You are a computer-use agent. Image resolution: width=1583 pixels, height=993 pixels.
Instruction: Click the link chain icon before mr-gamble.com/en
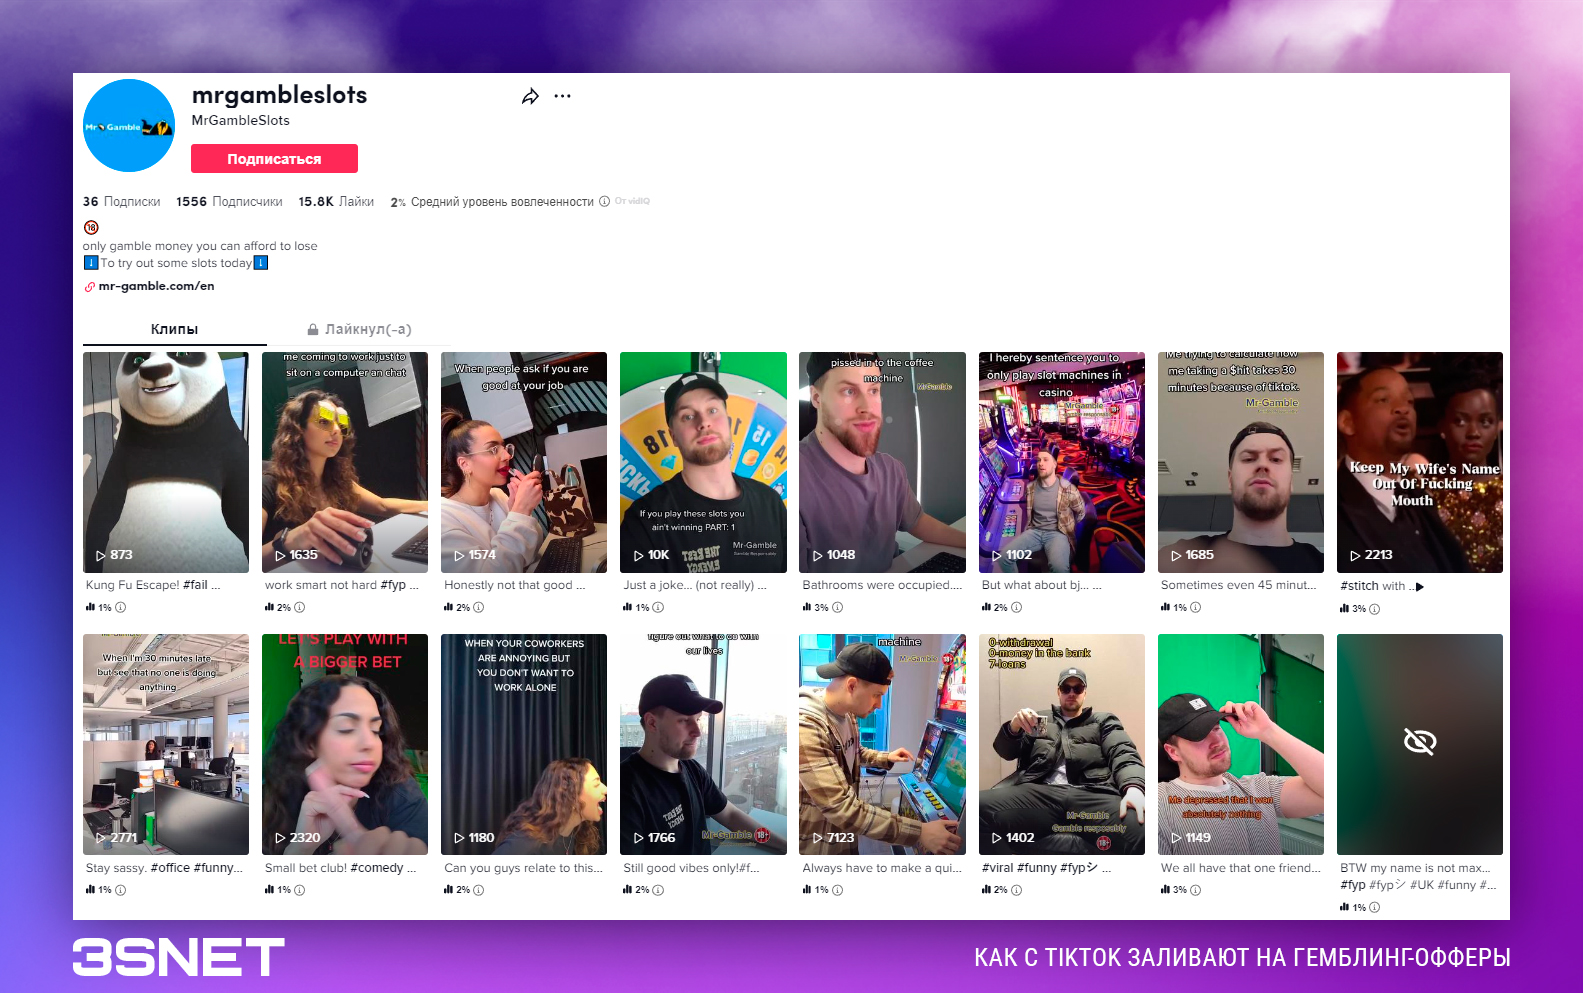click(89, 287)
